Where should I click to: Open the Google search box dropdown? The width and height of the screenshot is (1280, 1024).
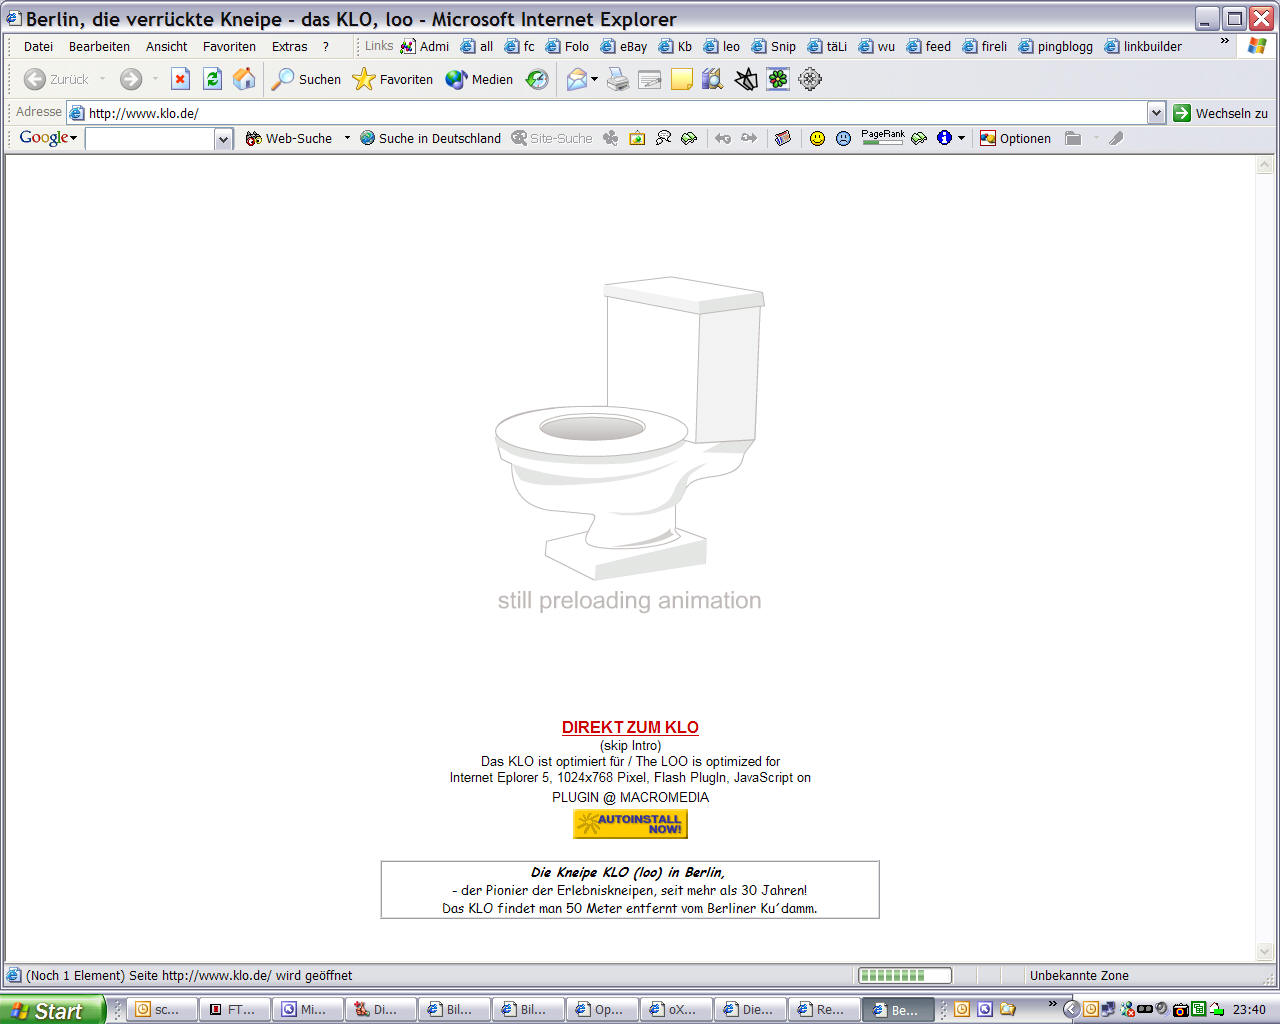[x=223, y=139]
